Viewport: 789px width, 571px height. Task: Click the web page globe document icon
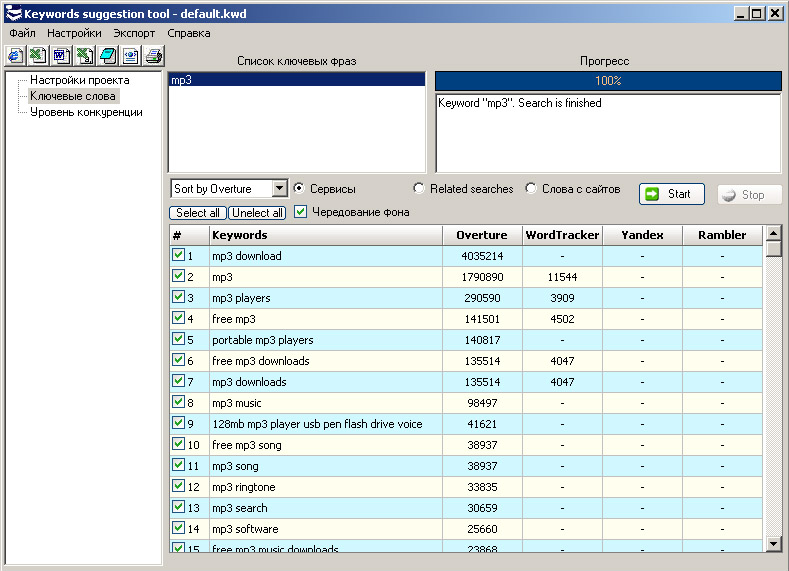(130, 55)
